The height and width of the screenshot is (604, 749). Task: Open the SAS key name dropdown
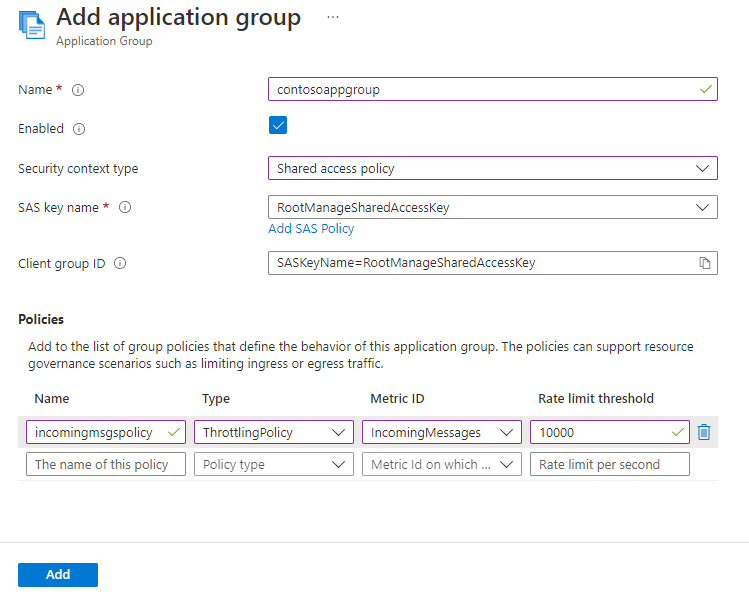tap(492, 207)
